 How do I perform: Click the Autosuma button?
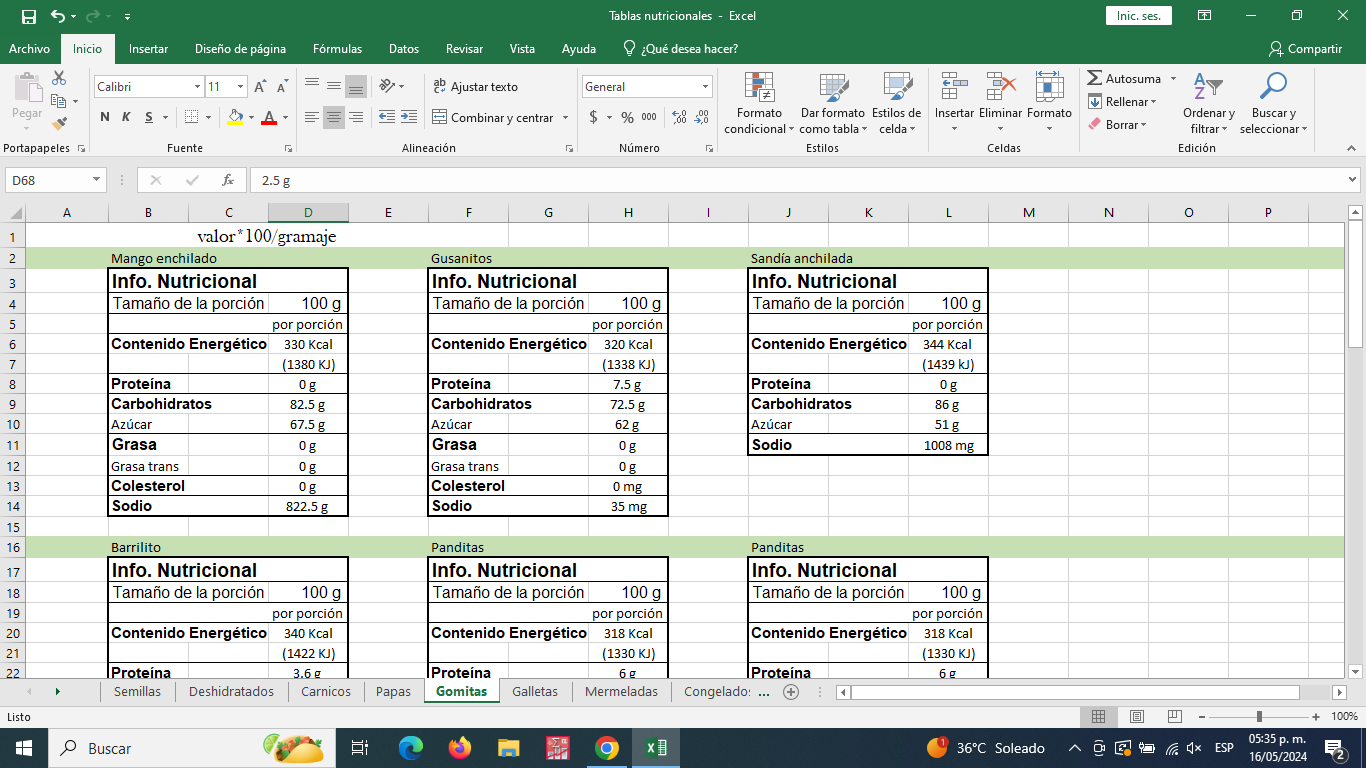[1124, 78]
